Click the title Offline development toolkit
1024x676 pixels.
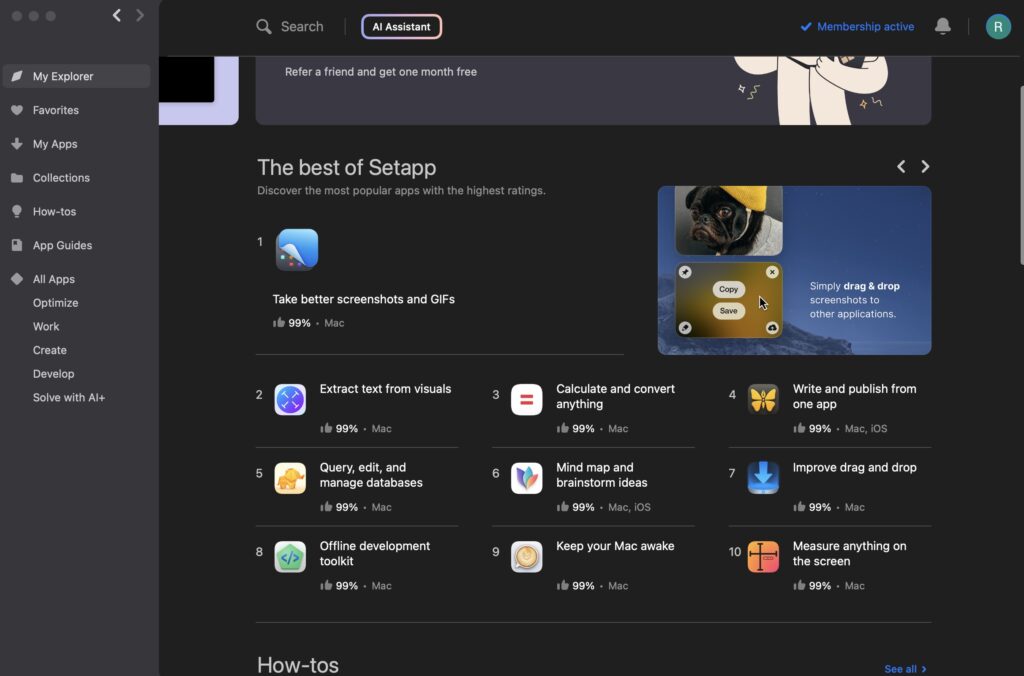pyautogui.click(x=375, y=553)
